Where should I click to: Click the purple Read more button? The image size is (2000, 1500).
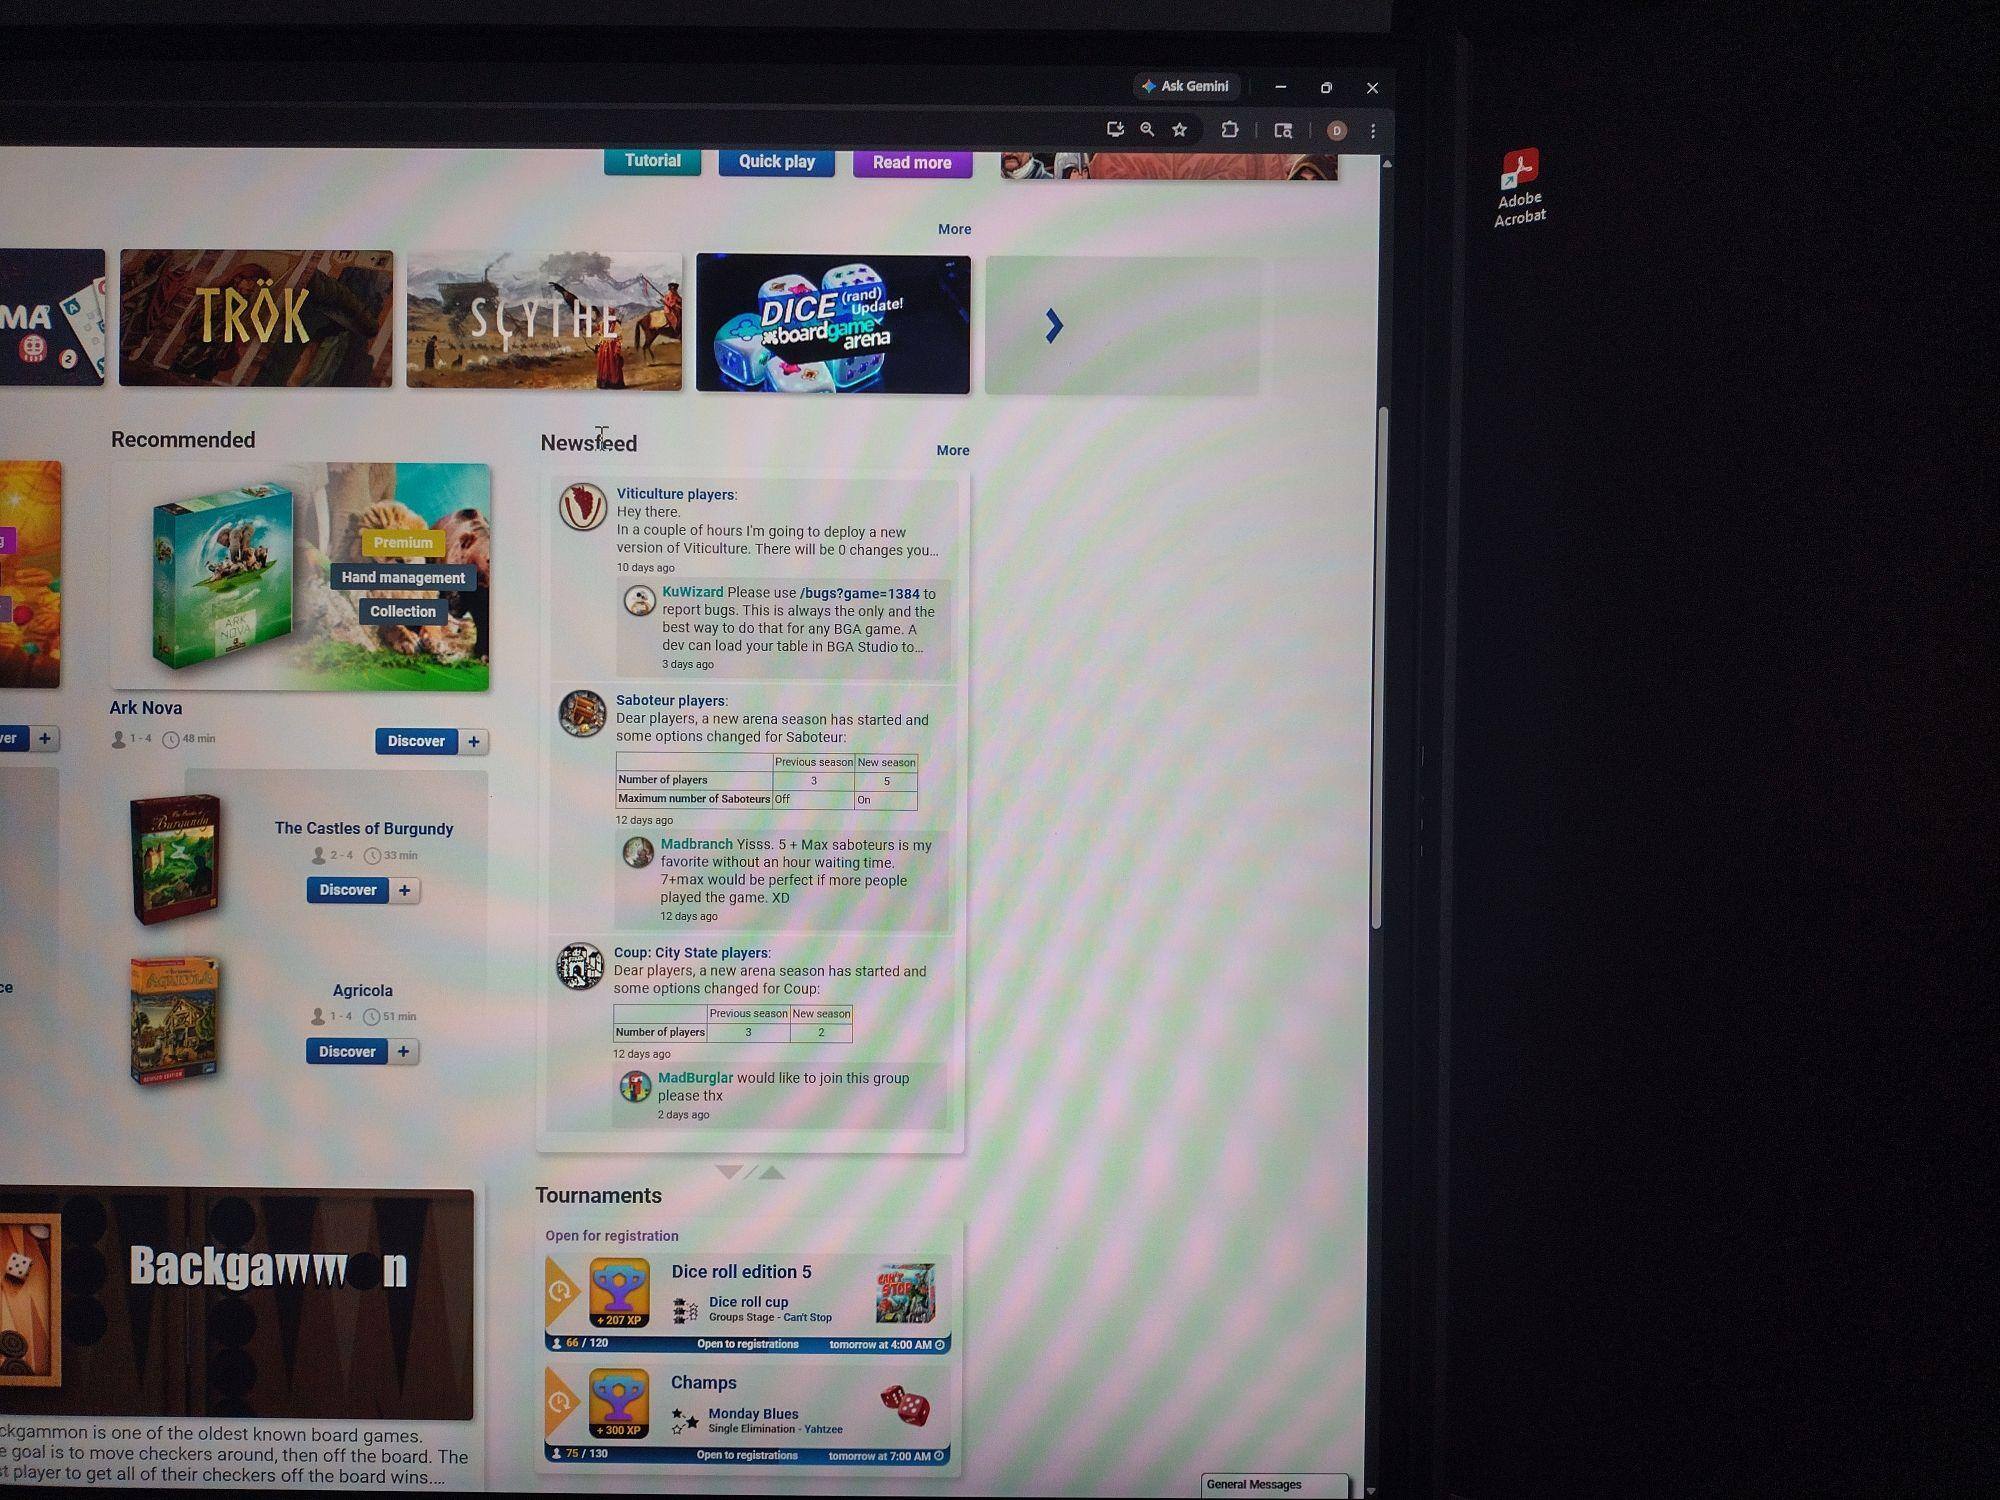coord(912,163)
